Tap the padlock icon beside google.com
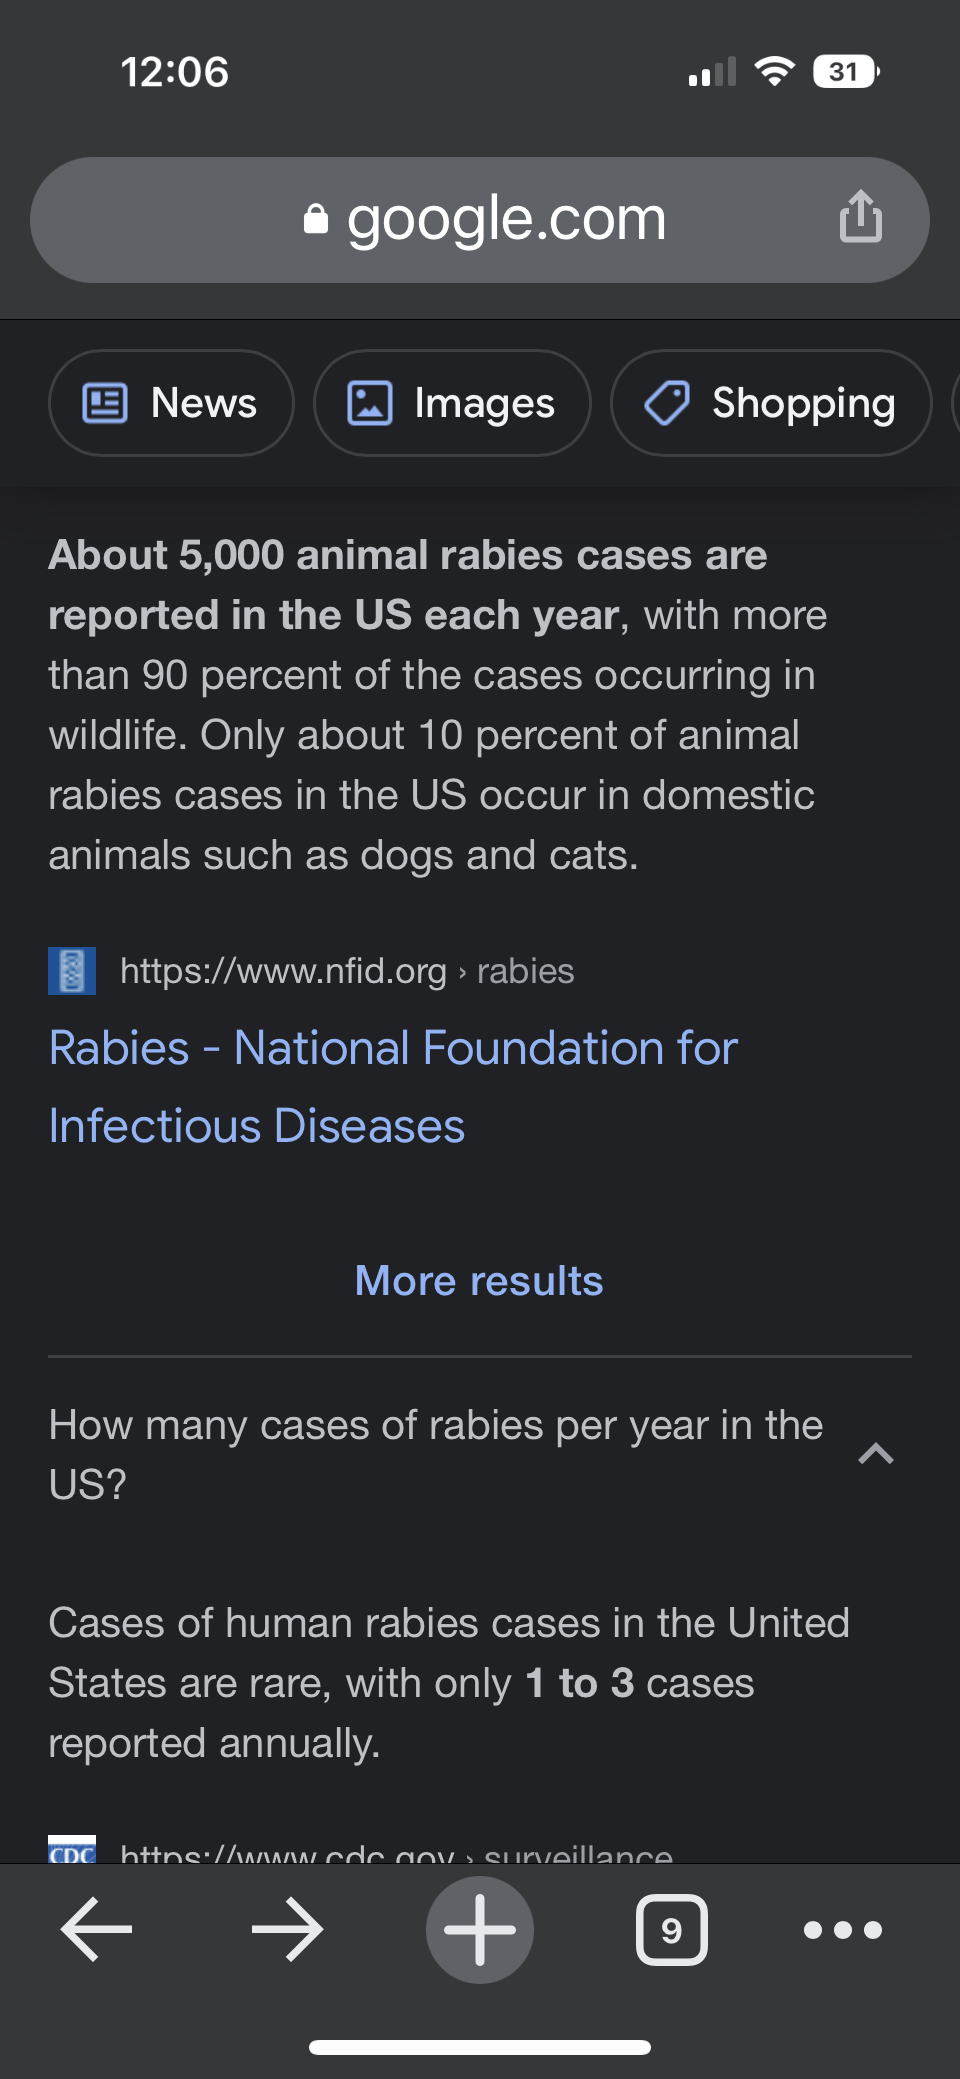 tap(316, 219)
